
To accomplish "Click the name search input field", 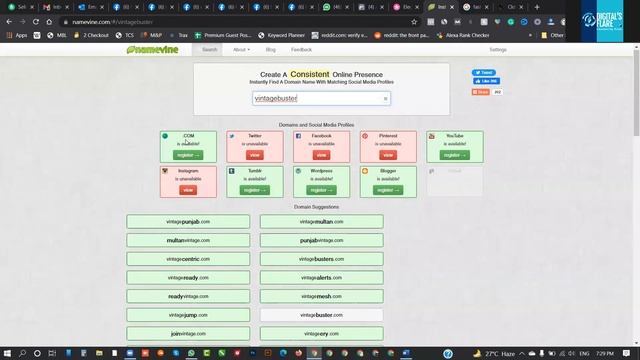I will tap(321, 98).
